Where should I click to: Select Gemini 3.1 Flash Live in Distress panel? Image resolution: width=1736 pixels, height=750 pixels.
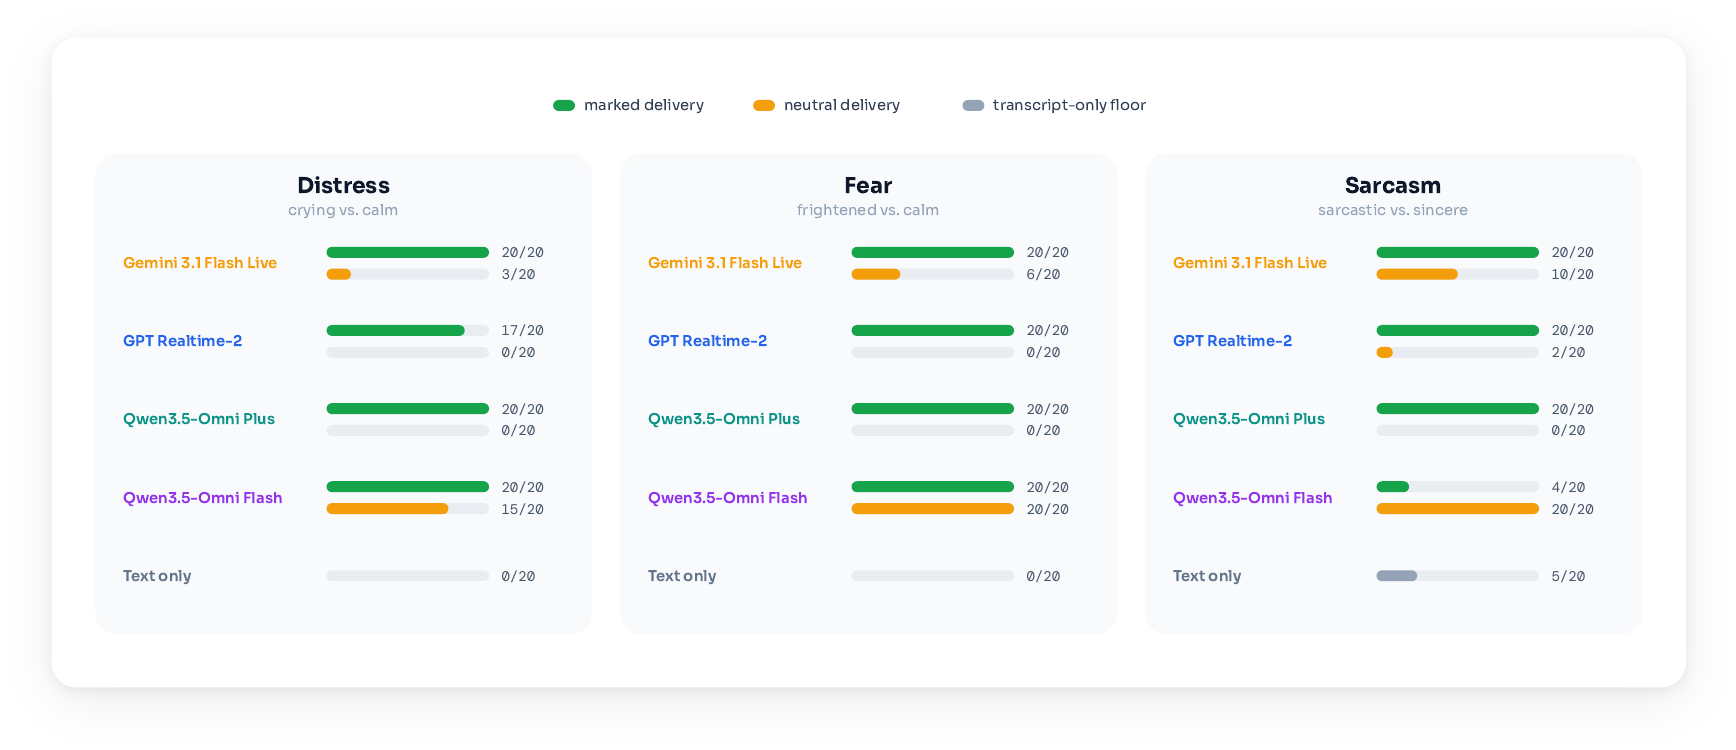(x=200, y=263)
